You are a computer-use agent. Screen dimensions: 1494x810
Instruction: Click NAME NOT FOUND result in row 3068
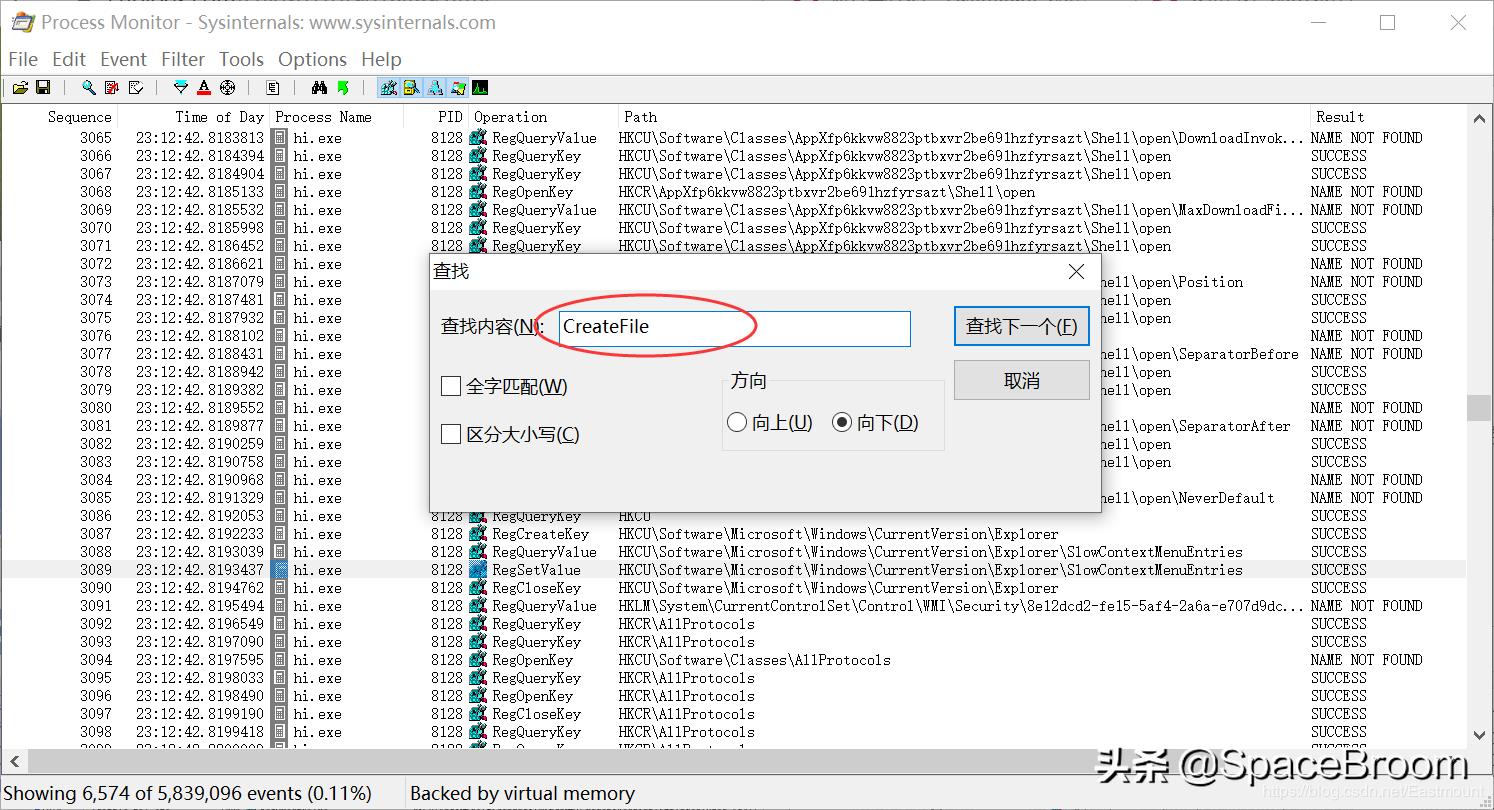1366,192
